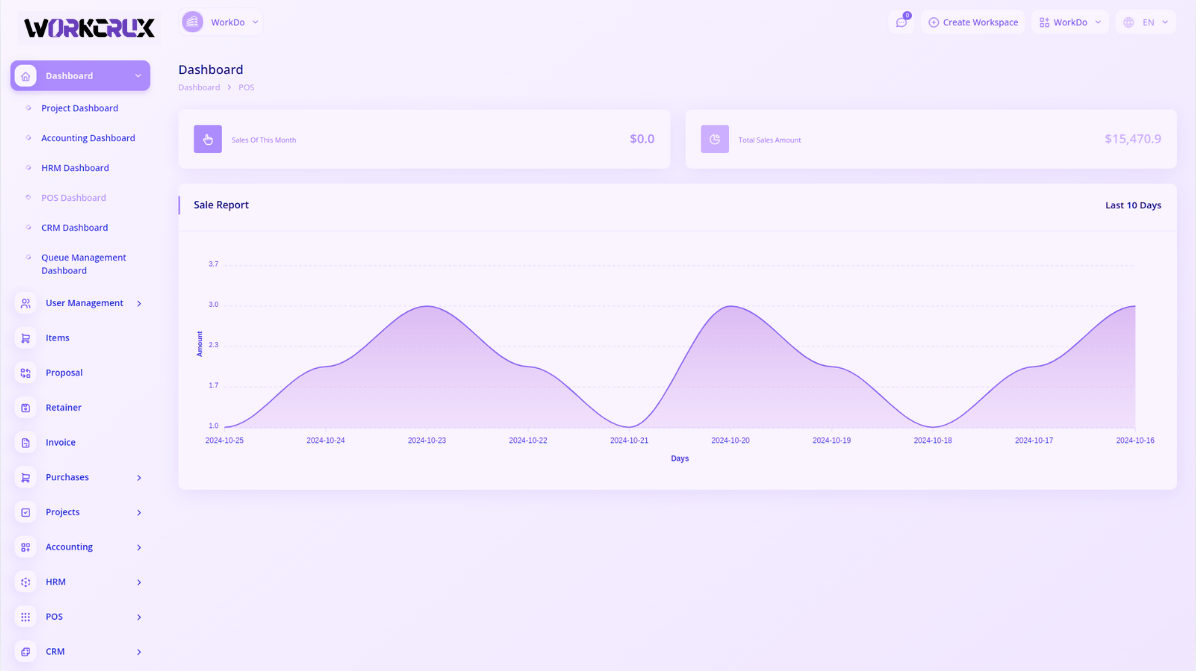Click the WorkCrux logo
1196x671 pixels.
[89, 28]
